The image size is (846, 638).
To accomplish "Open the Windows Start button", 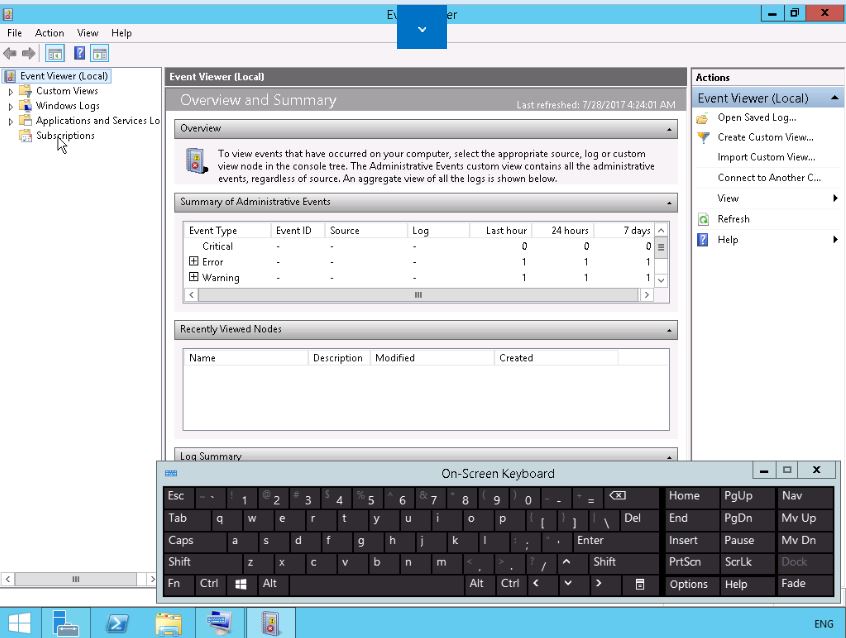I will coord(20,623).
